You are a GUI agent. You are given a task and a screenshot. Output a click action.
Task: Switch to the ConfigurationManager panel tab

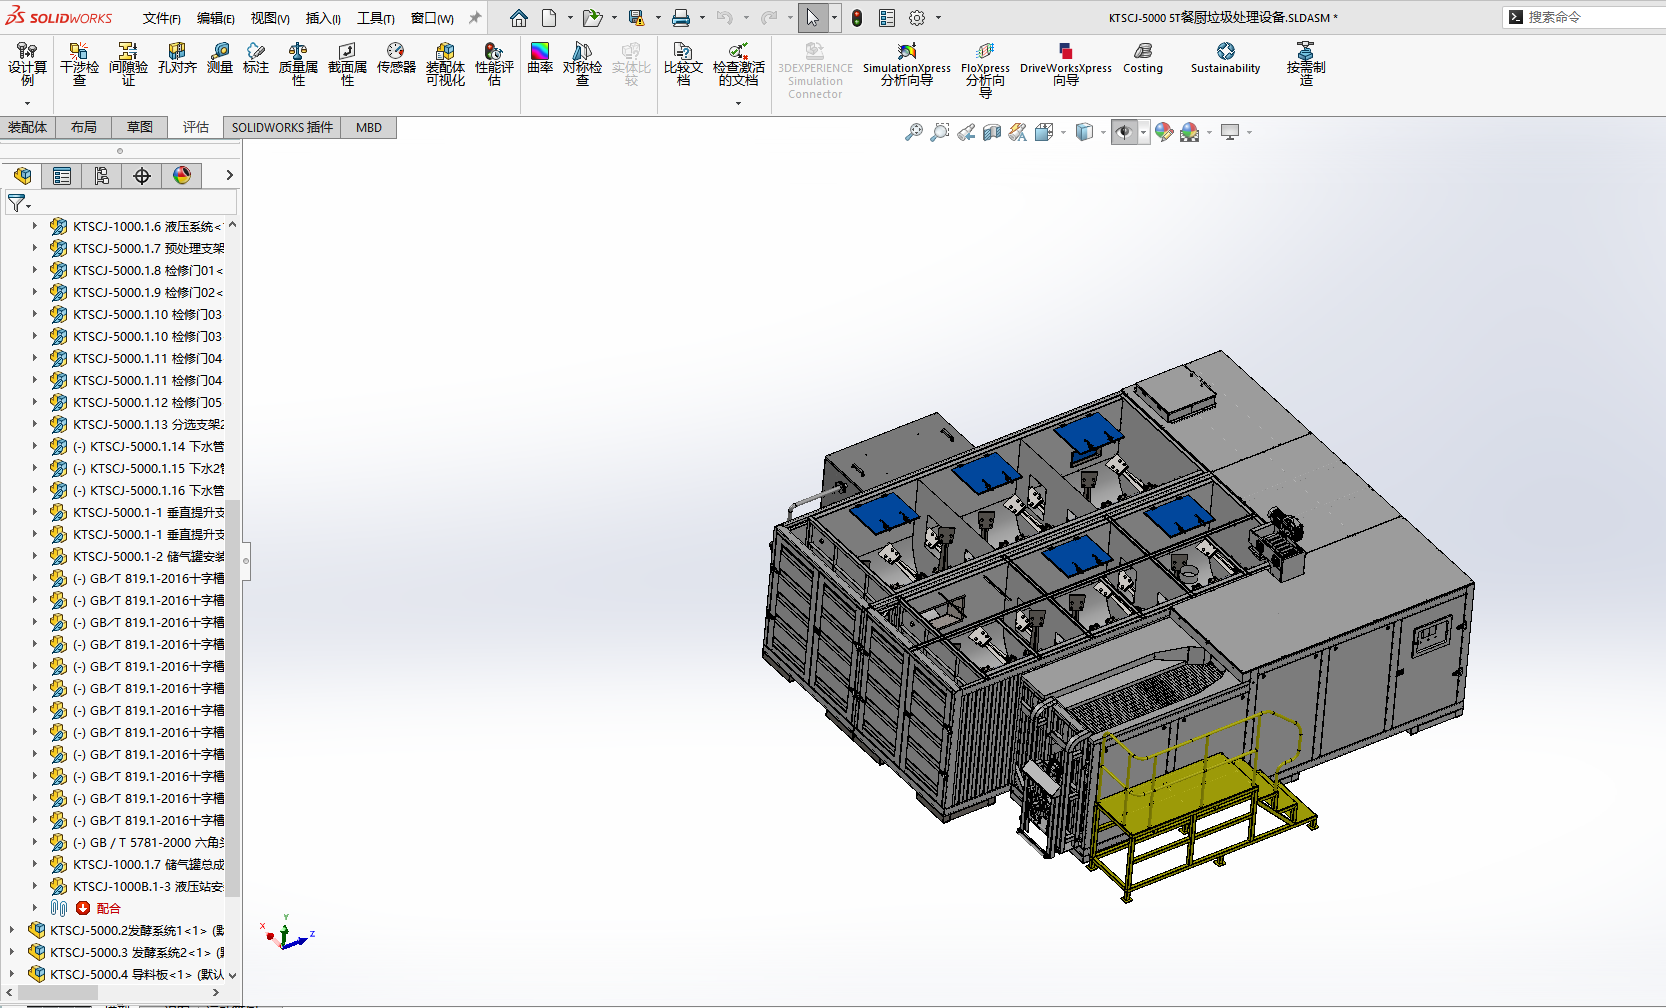click(102, 176)
